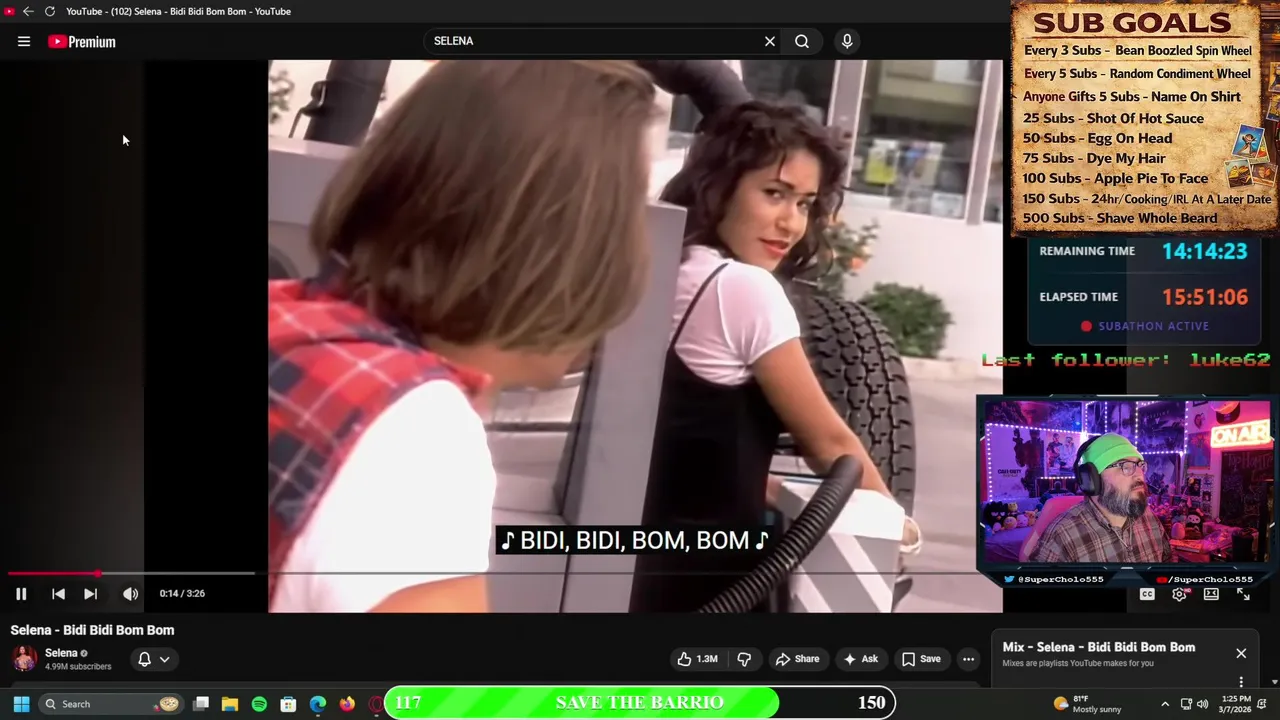Dislike the video
Image resolution: width=1280 pixels, height=720 pixels.
coord(744,659)
